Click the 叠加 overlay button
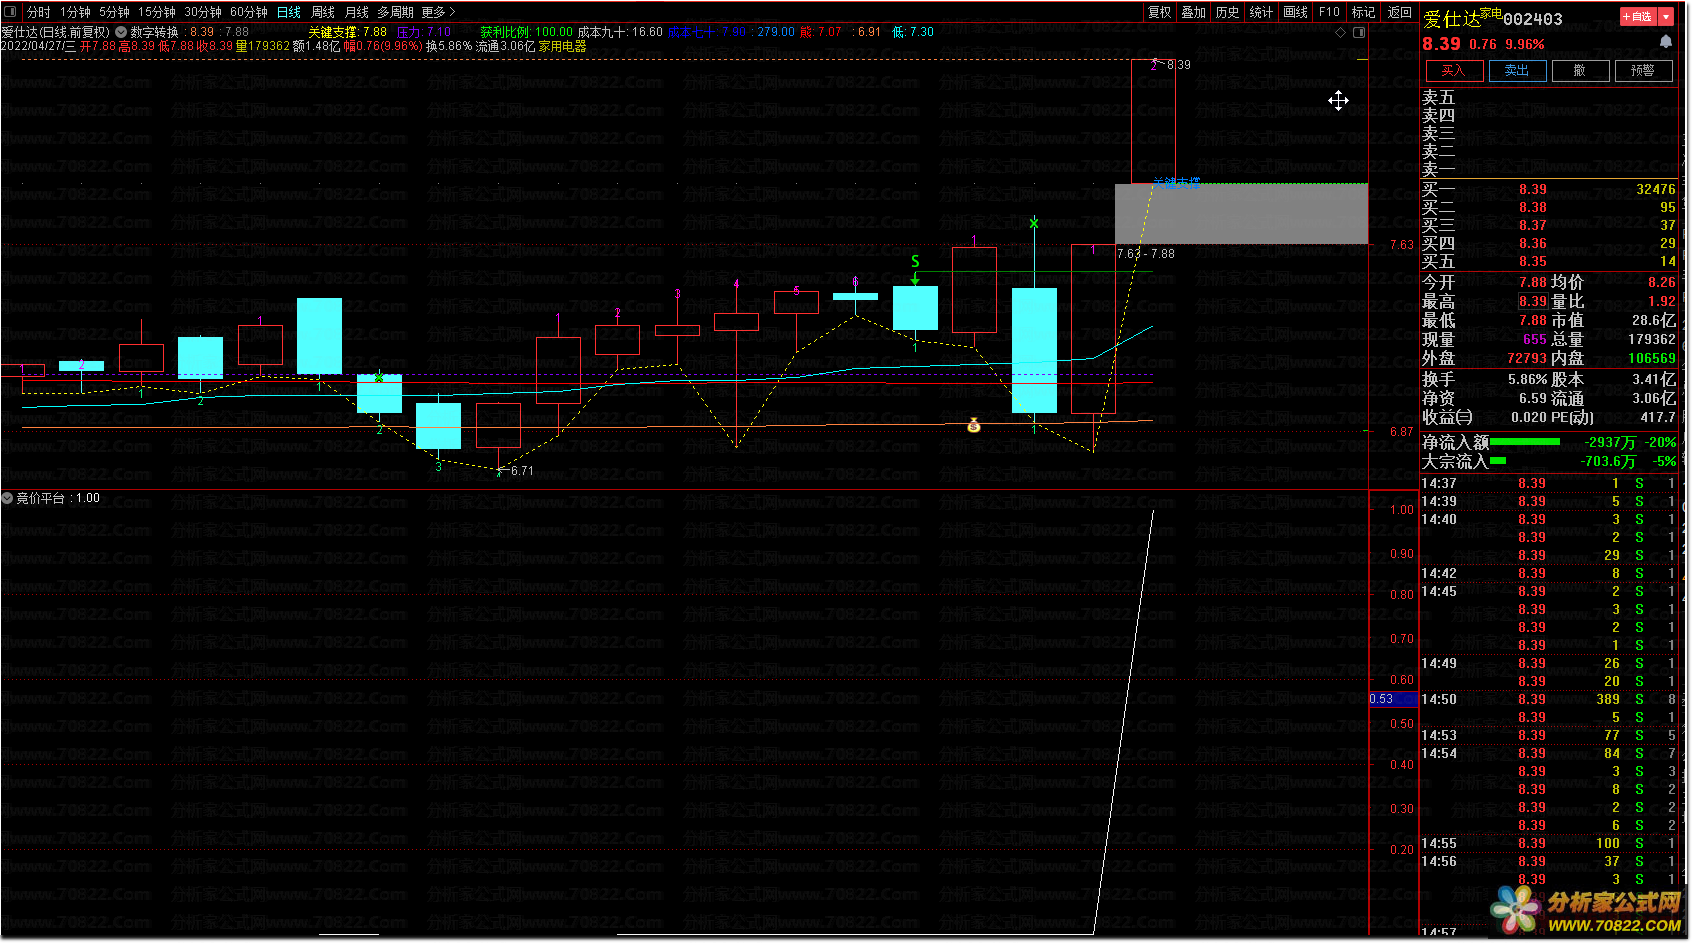 tap(1194, 12)
